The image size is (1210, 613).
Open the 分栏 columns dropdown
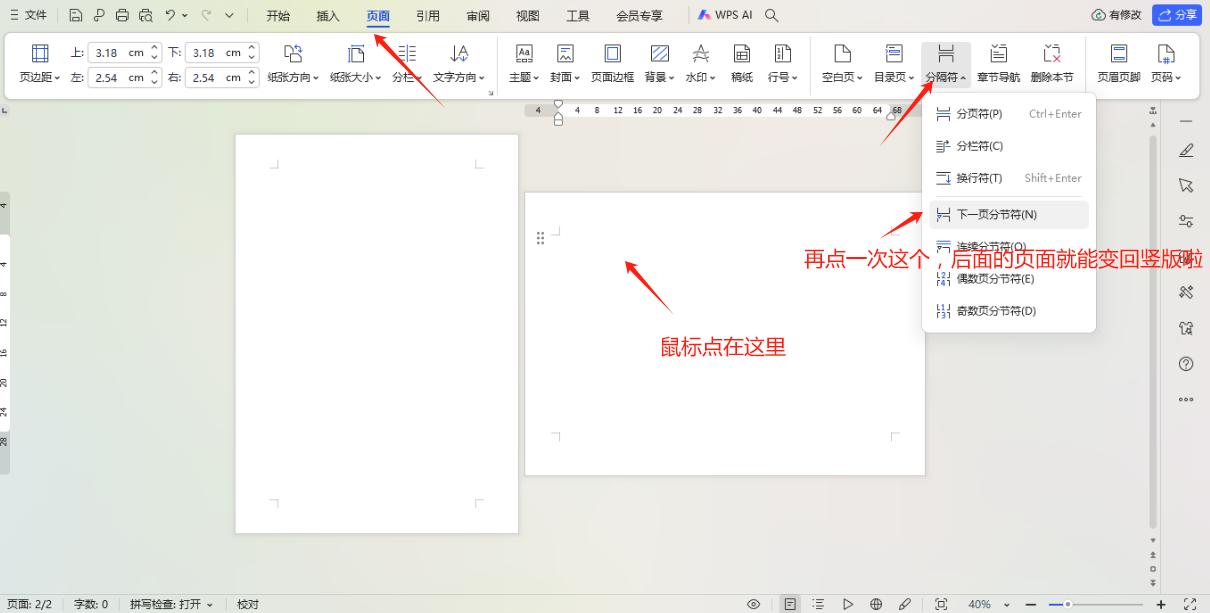pyautogui.click(x=407, y=63)
